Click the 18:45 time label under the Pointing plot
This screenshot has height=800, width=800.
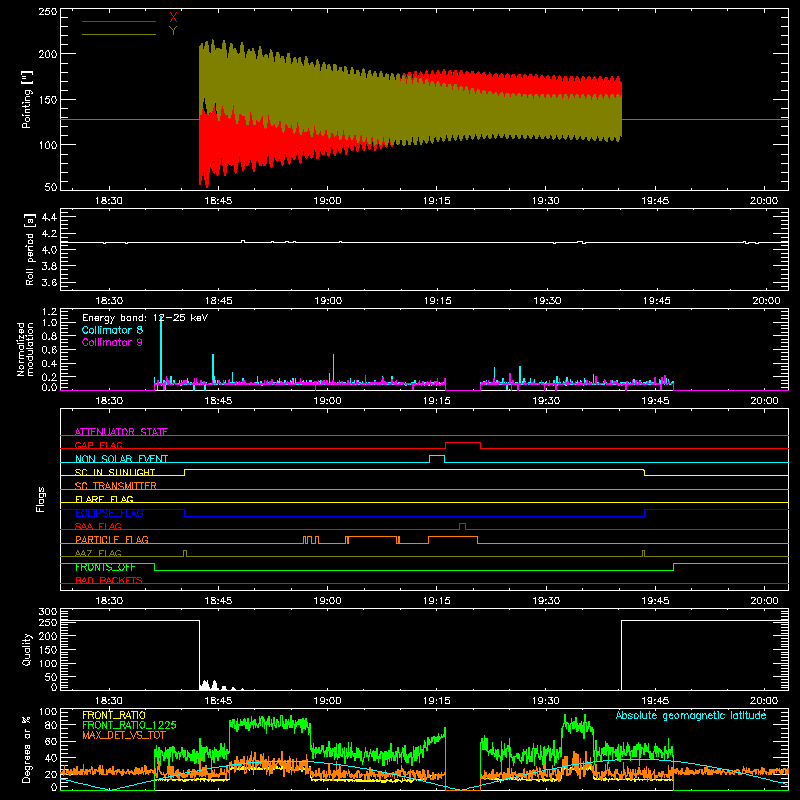pos(218,201)
